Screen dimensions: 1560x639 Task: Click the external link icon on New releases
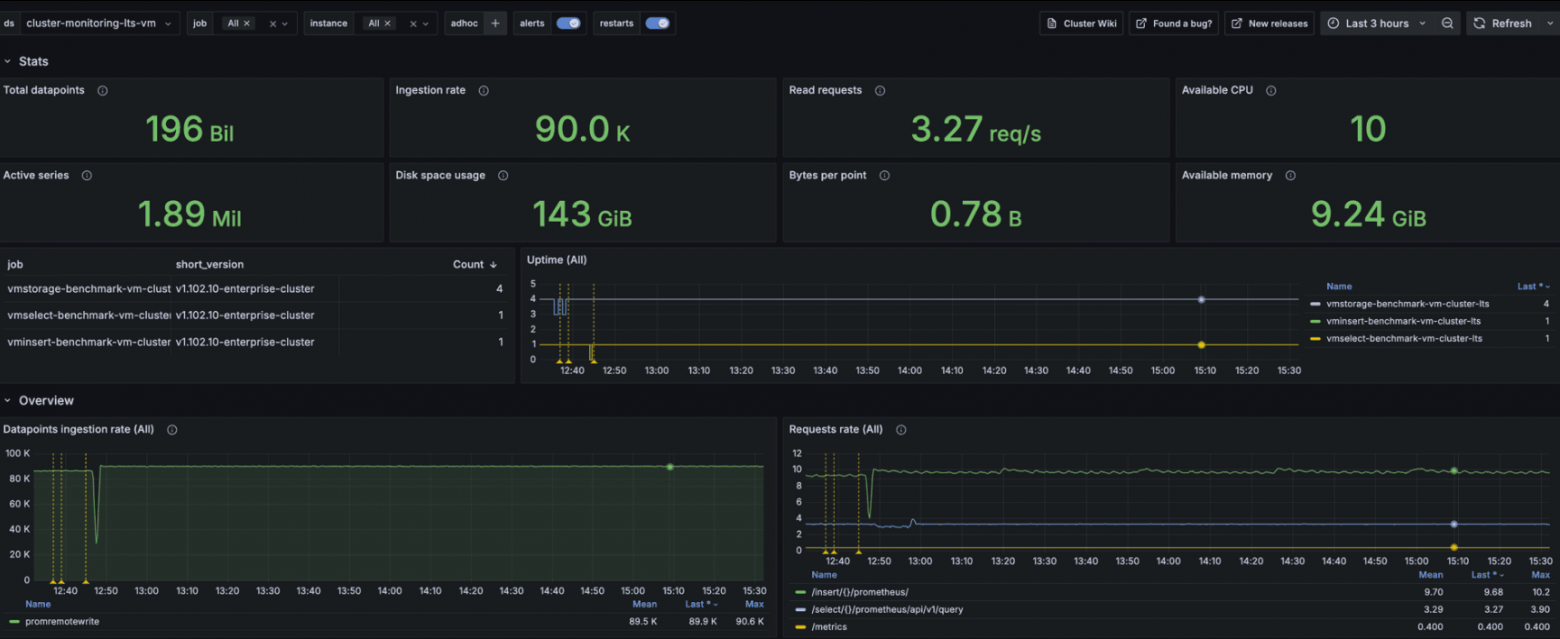[x=1236, y=23]
